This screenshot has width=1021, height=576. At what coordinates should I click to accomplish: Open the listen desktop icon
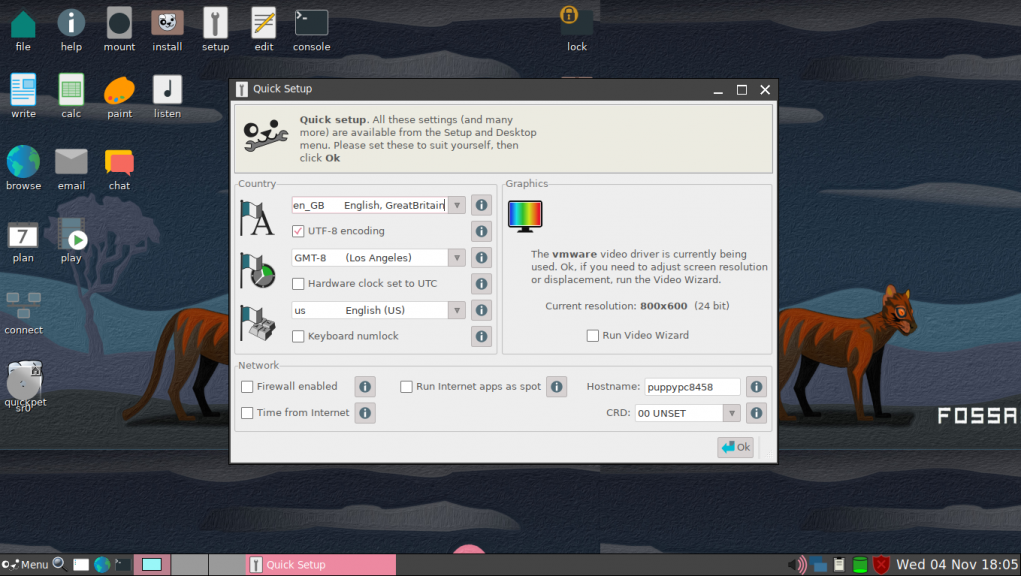click(x=167, y=96)
